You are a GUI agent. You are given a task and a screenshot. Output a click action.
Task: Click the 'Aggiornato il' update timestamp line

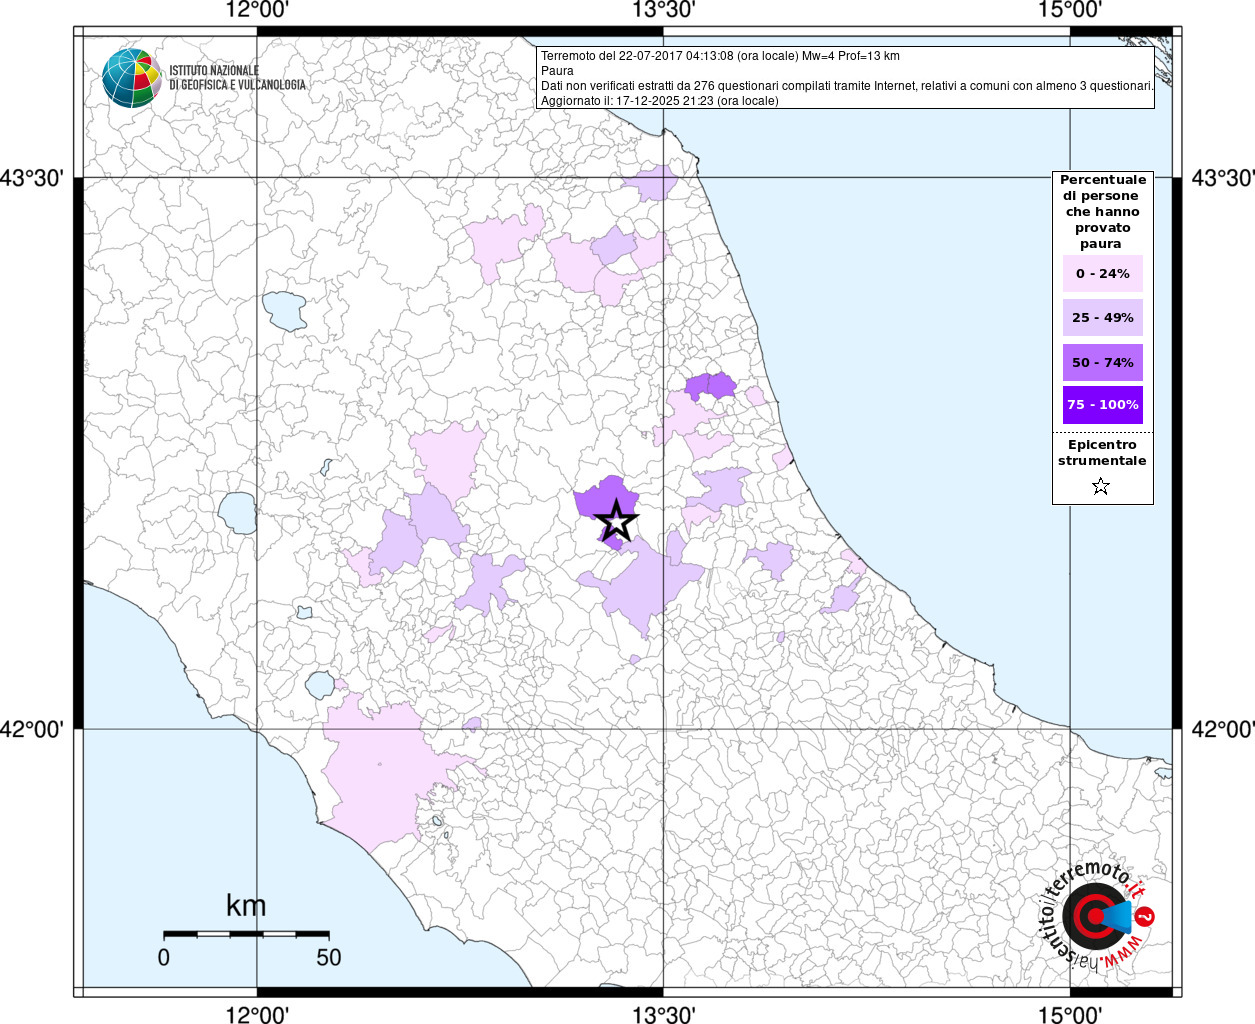(x=659, y=101)
